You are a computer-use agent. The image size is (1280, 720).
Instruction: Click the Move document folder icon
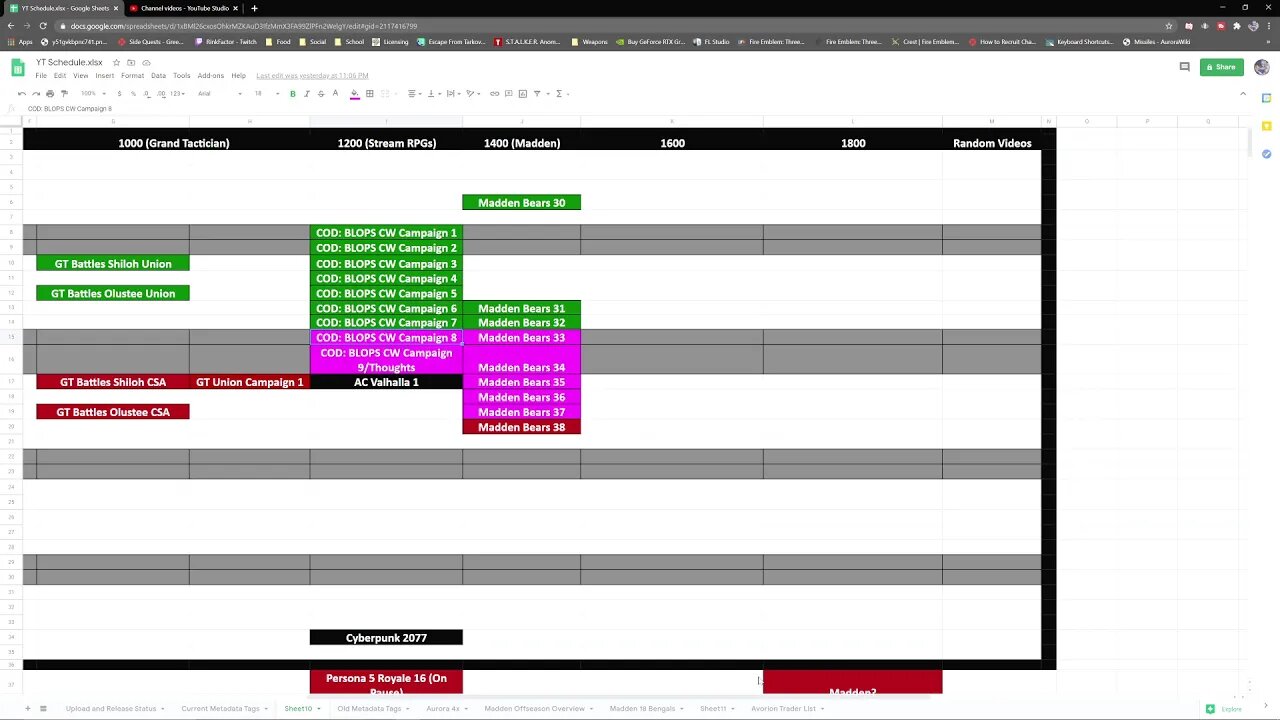[x=131, y=63]
